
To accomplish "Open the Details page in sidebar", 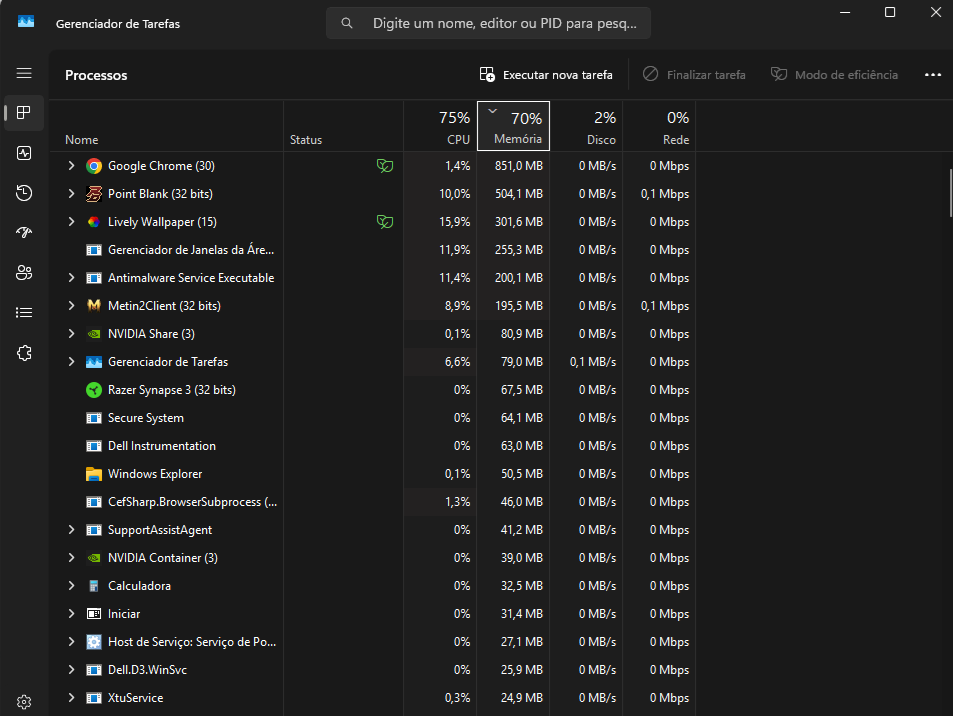I will [x=24, y=313].
